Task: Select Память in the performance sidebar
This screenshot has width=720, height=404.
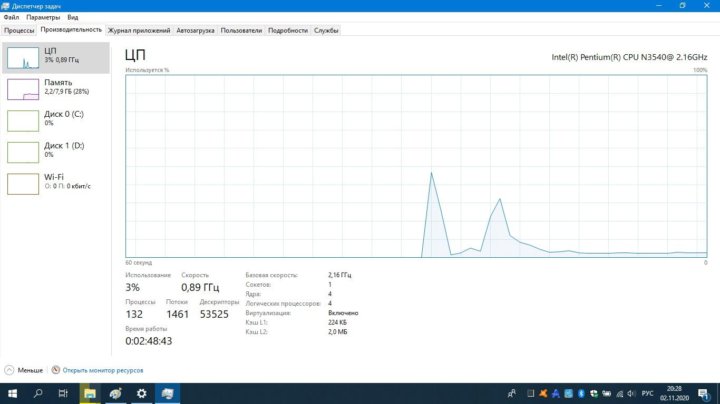Action: (55, 88)
